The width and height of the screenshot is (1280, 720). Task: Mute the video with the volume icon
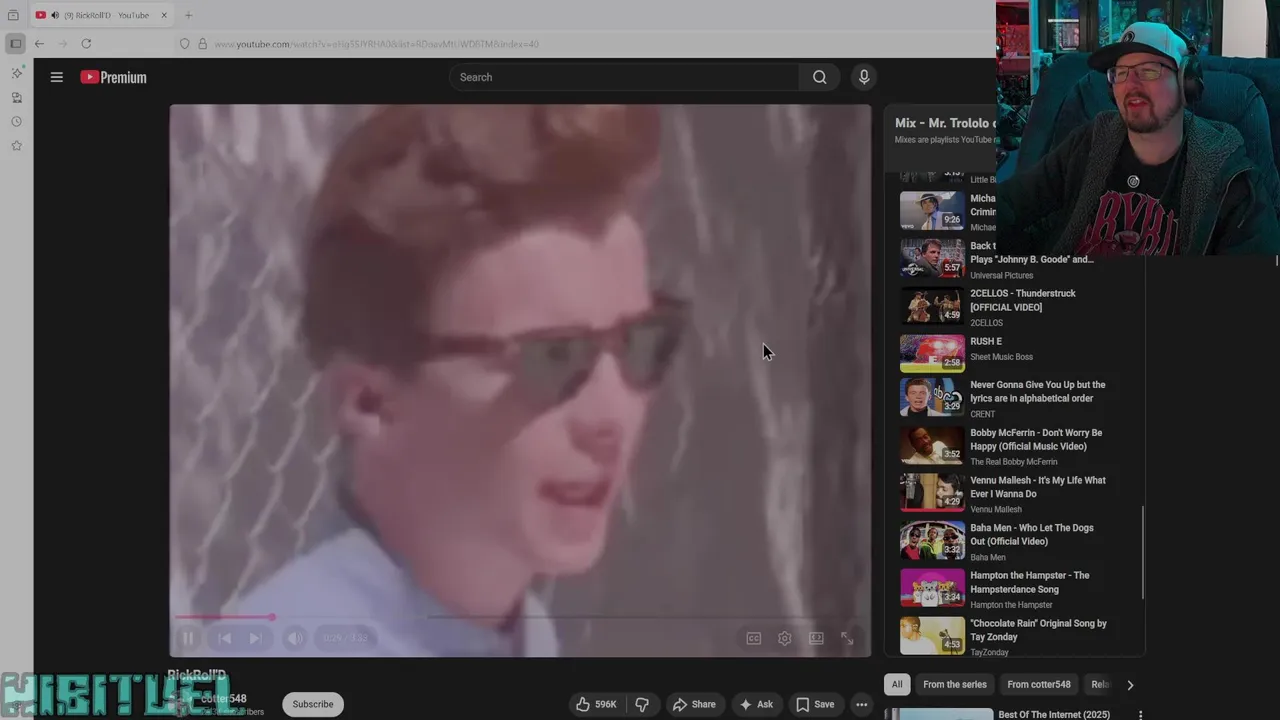295,638
